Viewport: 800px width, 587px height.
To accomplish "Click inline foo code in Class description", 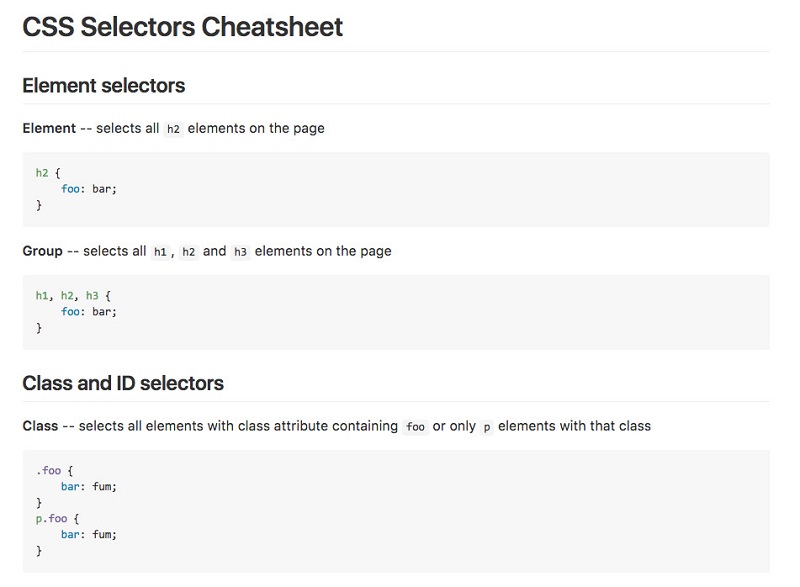I will click(415, 427).
